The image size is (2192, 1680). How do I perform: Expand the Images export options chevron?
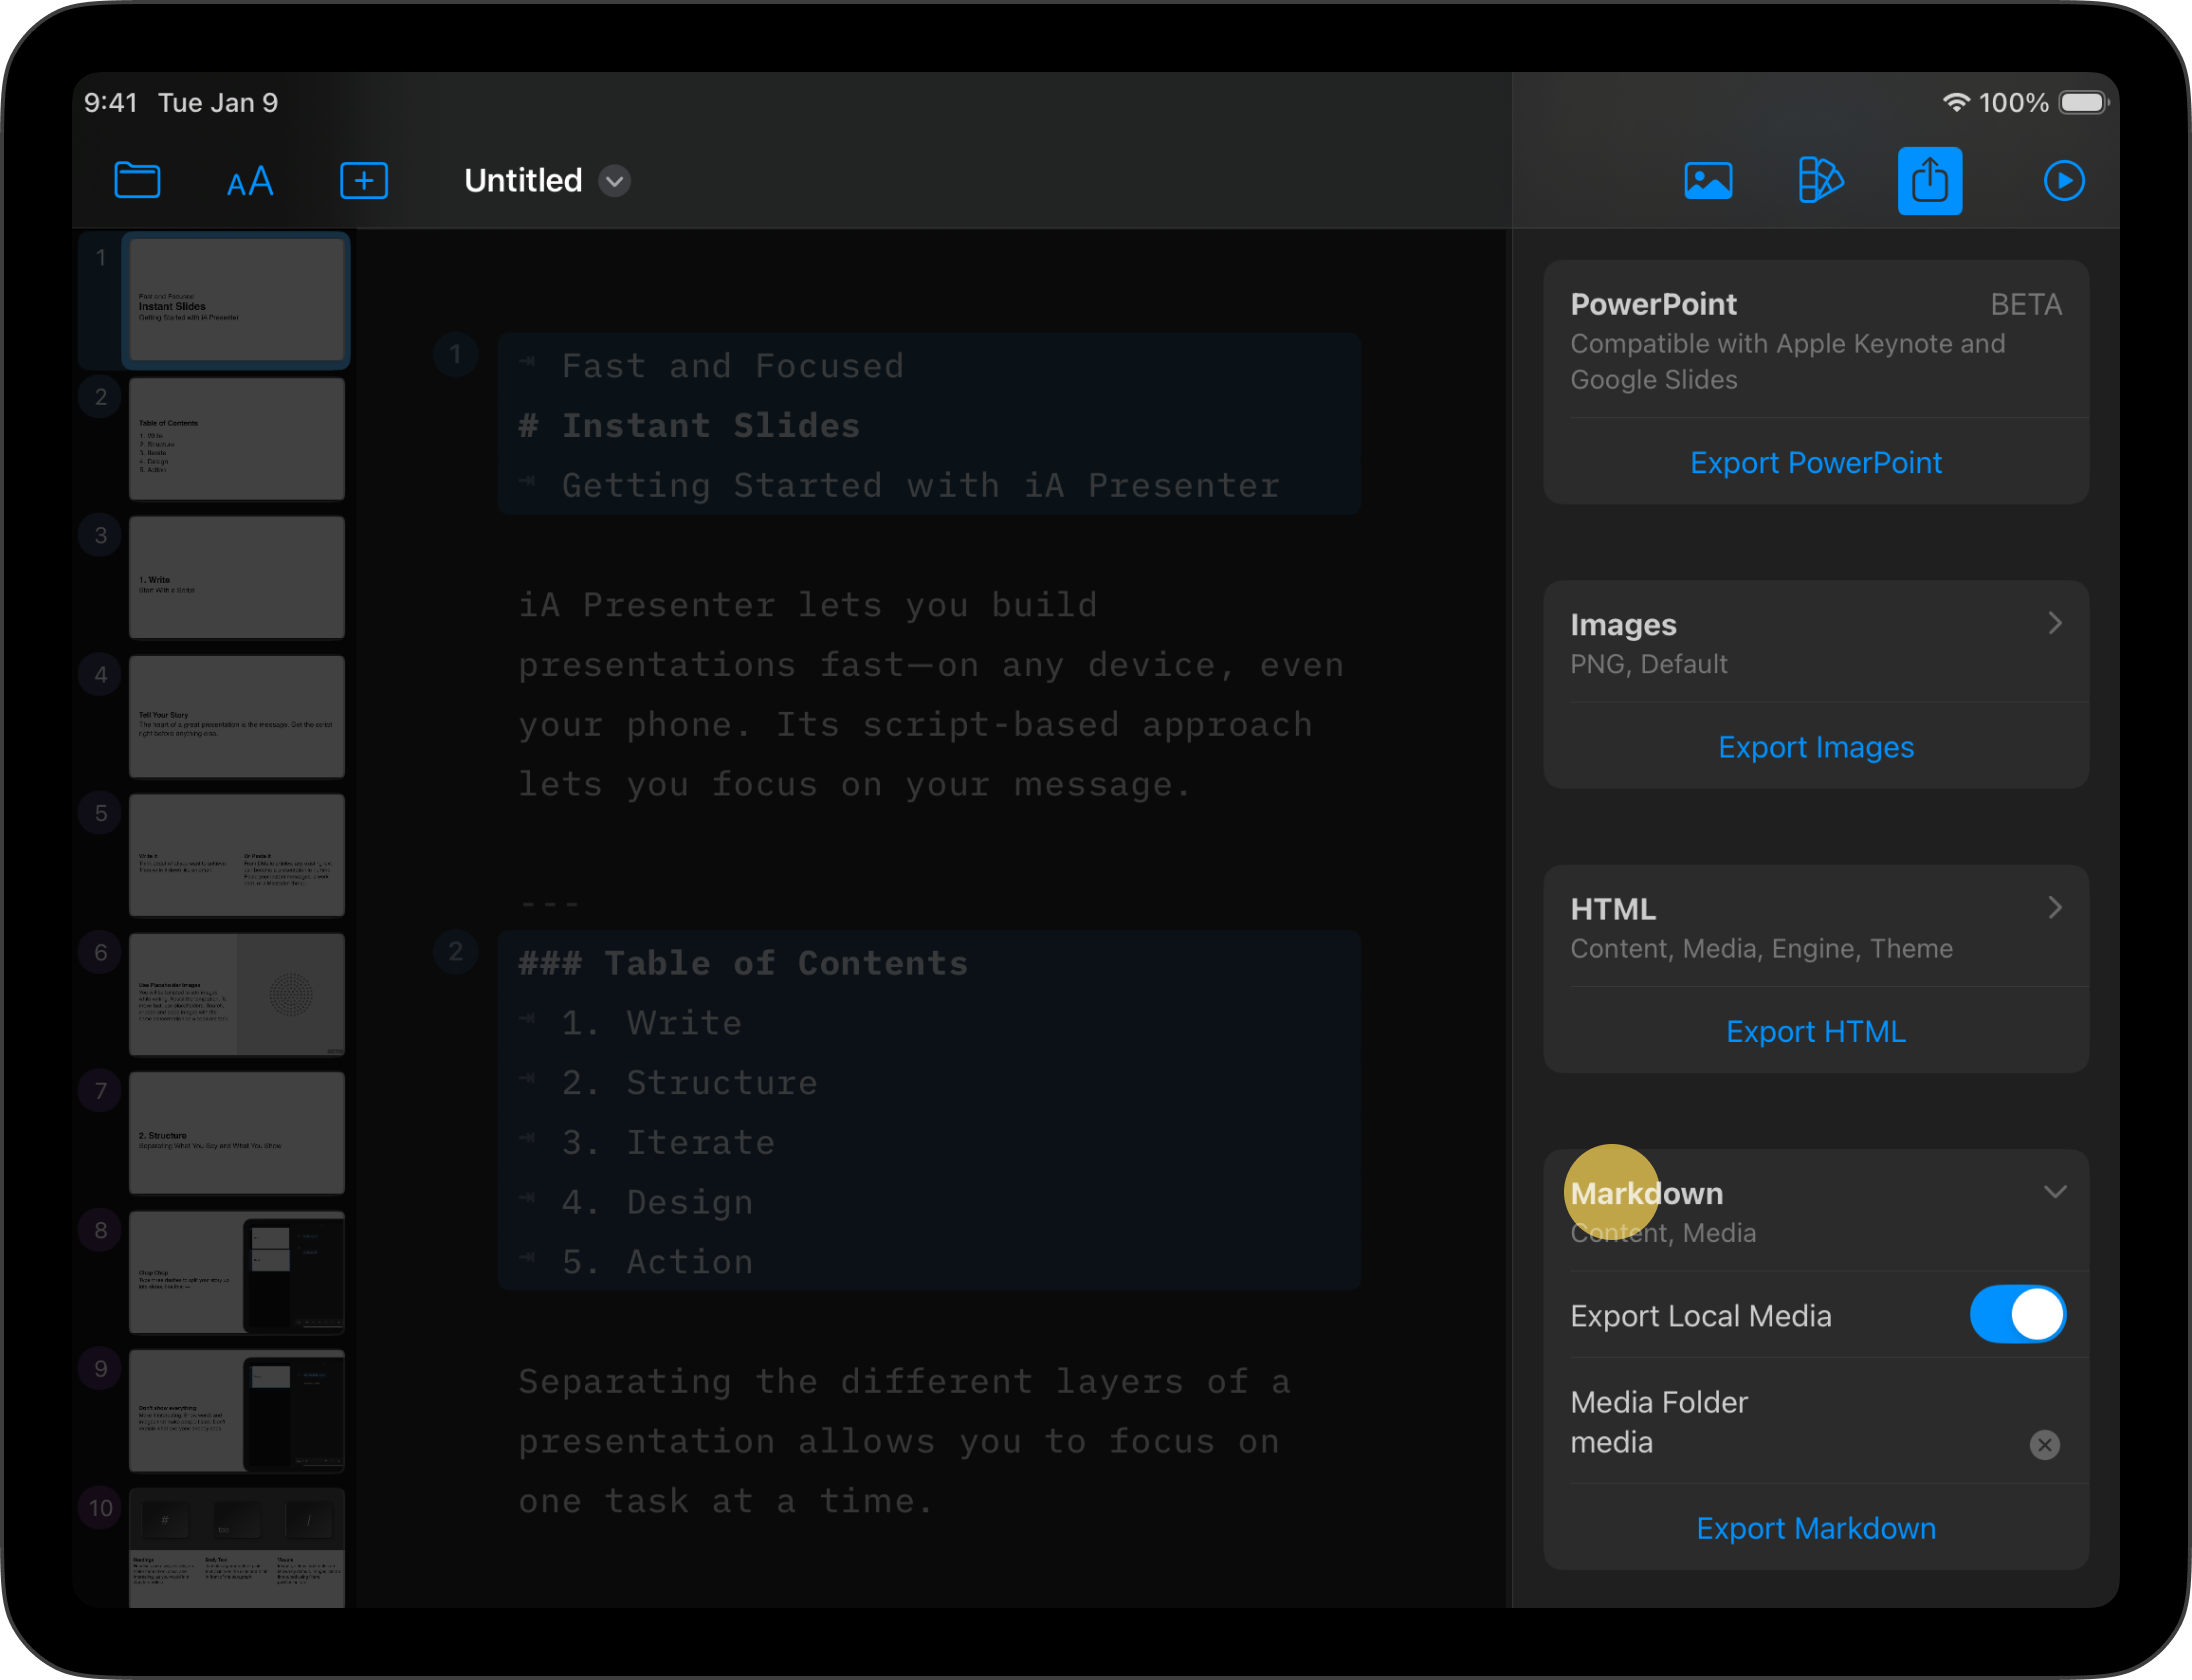coord(2054,623)
